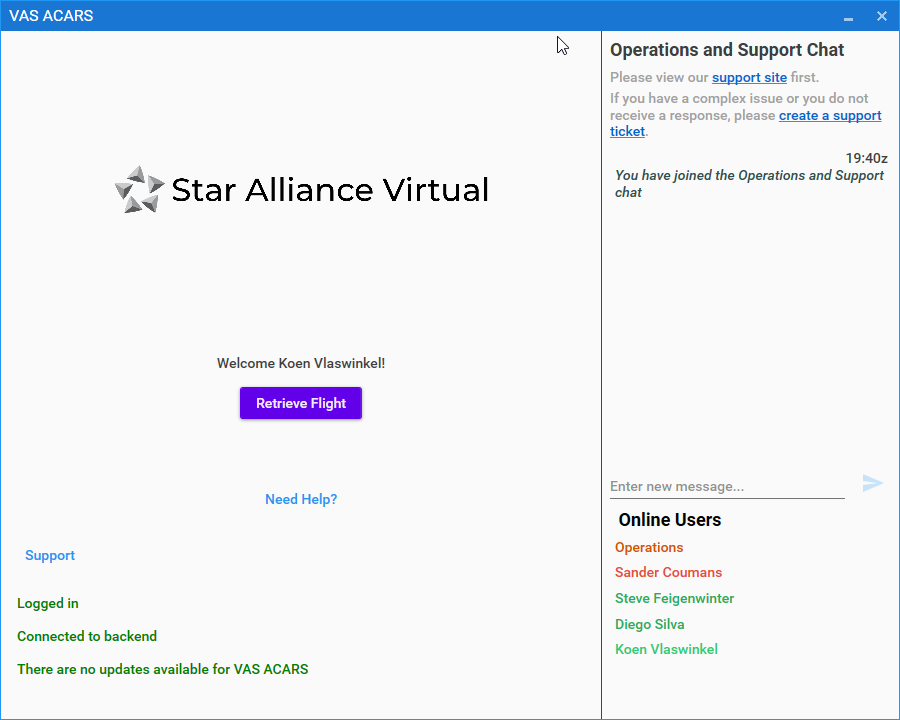900x720 pixels.
Task: Follow the support site hyperlink
Action: [749, 78]
